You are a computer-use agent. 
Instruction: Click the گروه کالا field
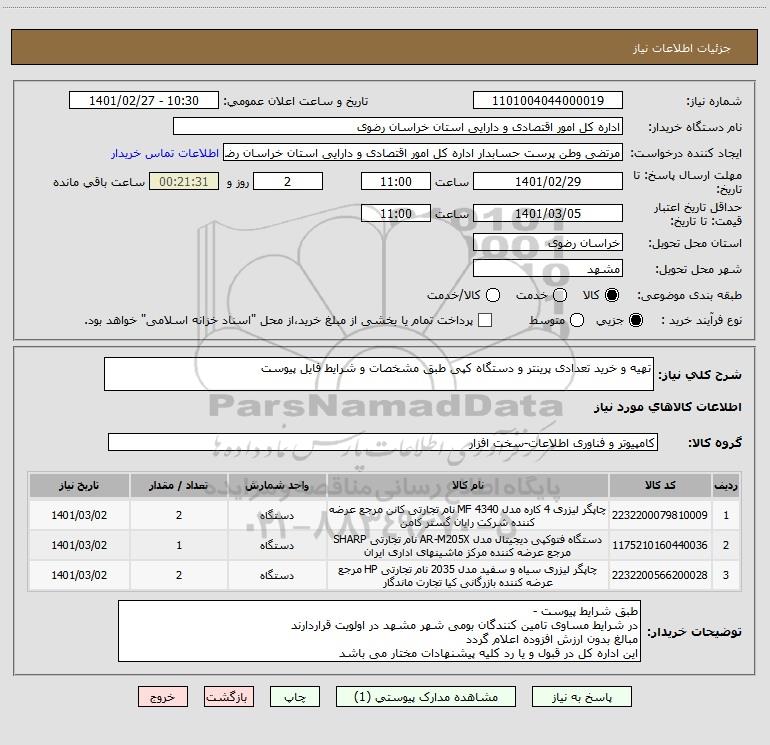pos(383,442)
